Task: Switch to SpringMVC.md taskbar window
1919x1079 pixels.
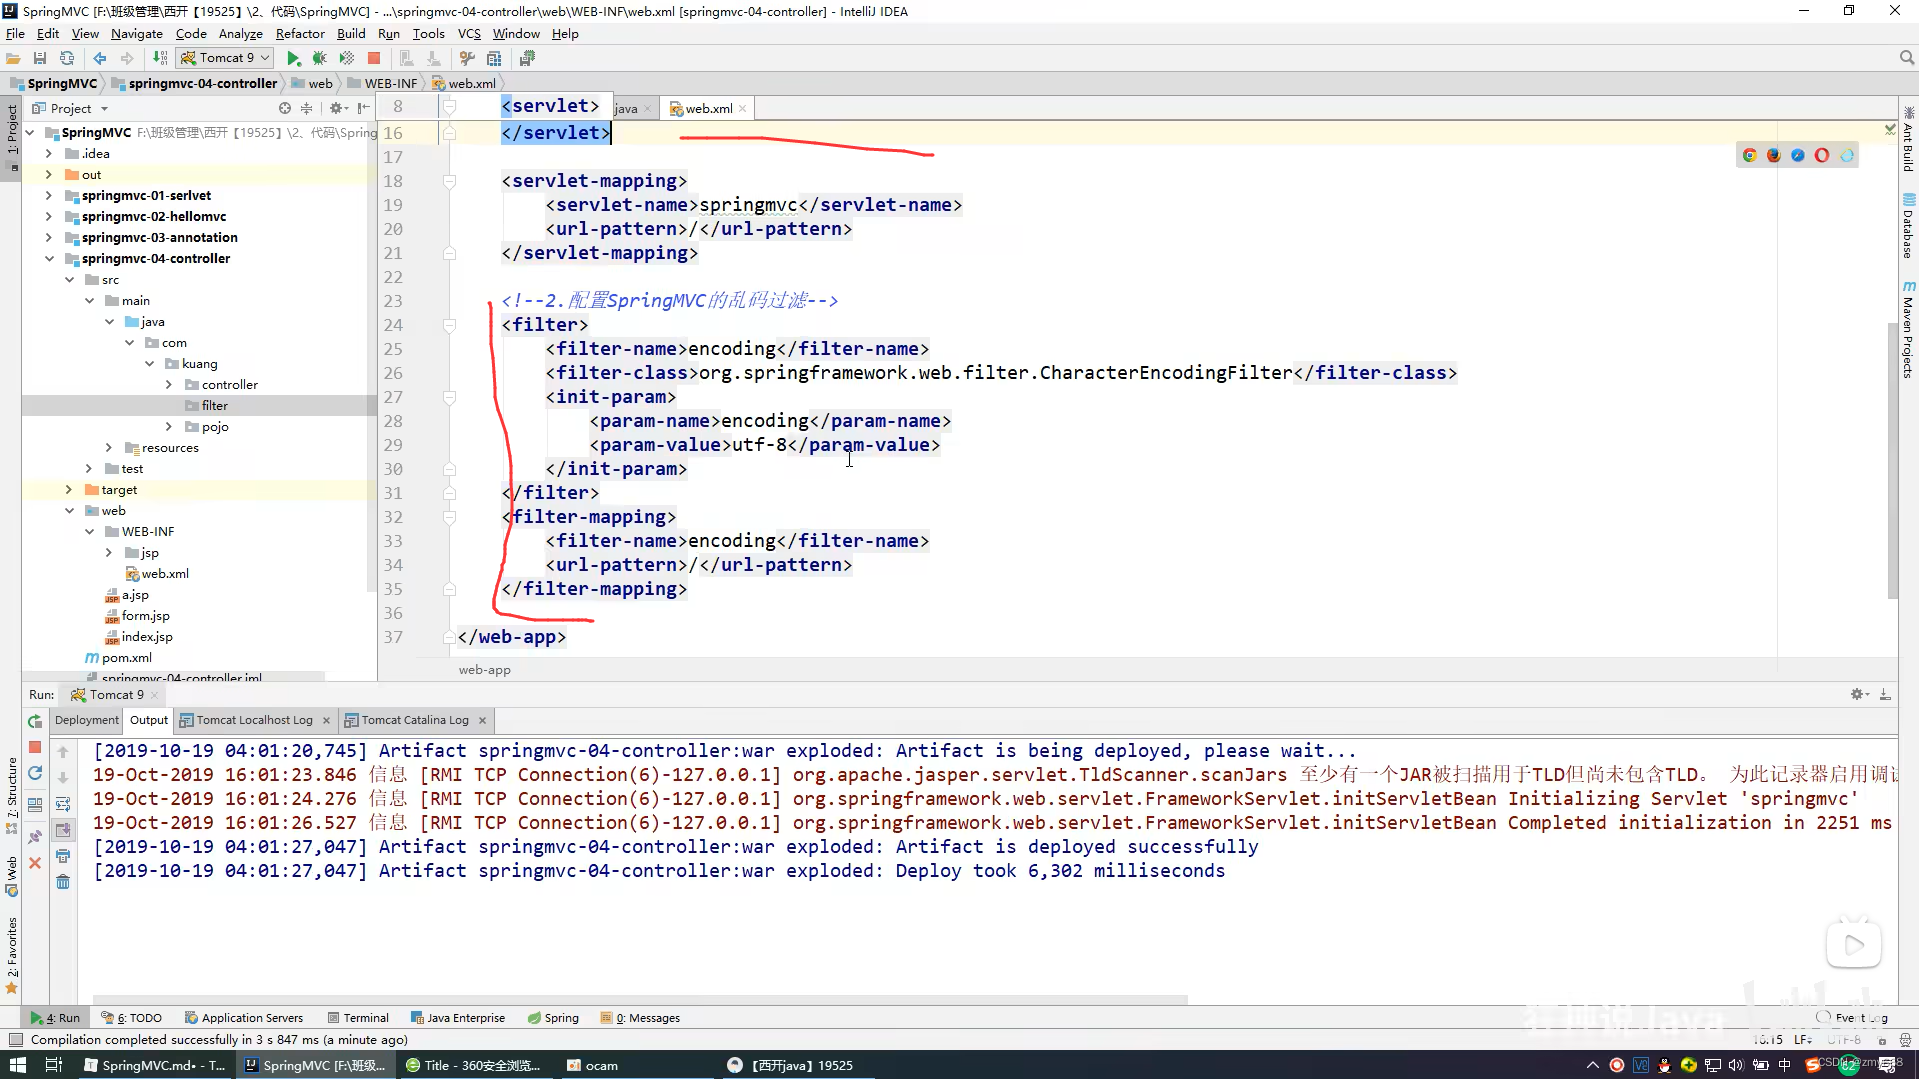Action: click(x=155, y=1065)
